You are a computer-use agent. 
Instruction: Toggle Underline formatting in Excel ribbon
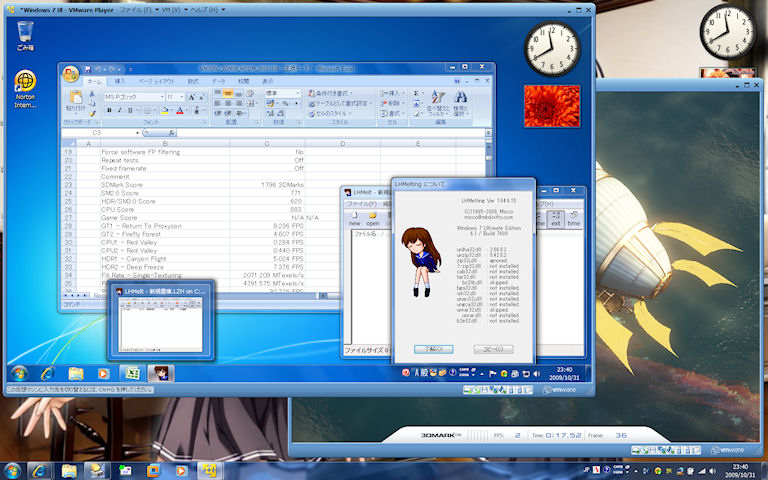[130, 111]
